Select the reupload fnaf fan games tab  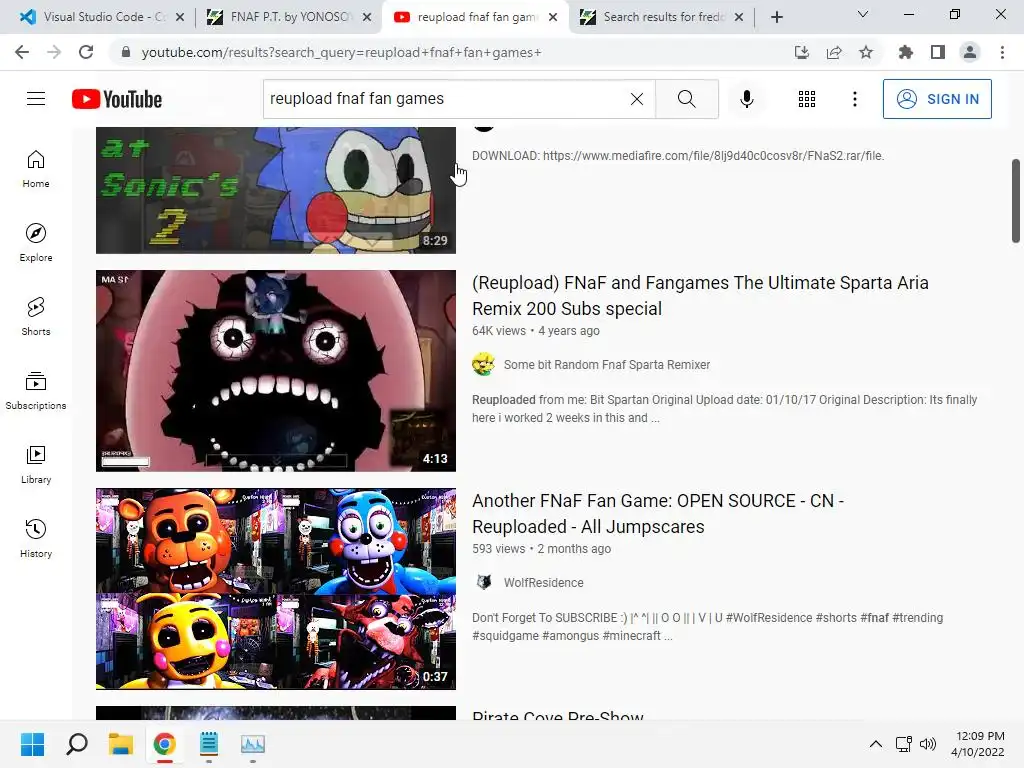pos(475,17)
